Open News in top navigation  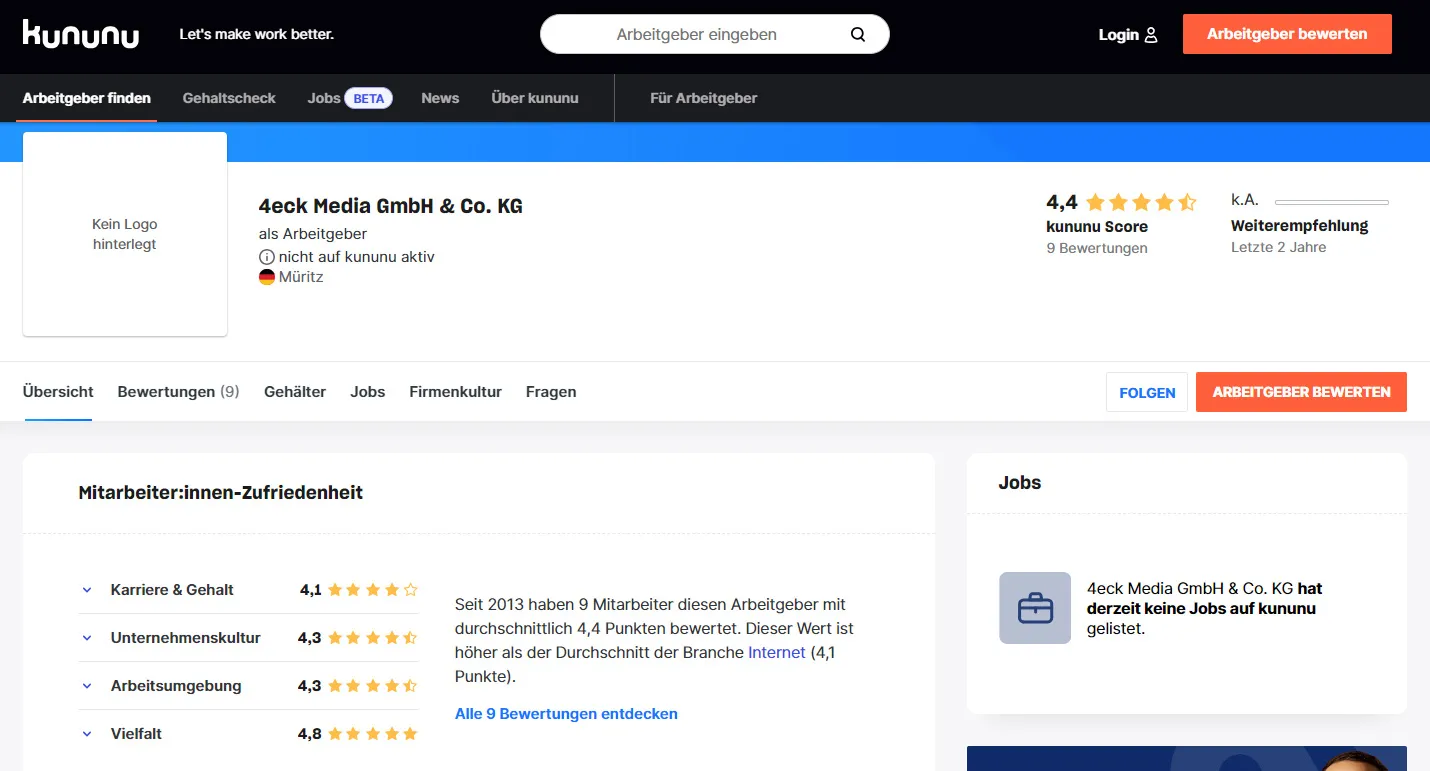coord(440,98)
